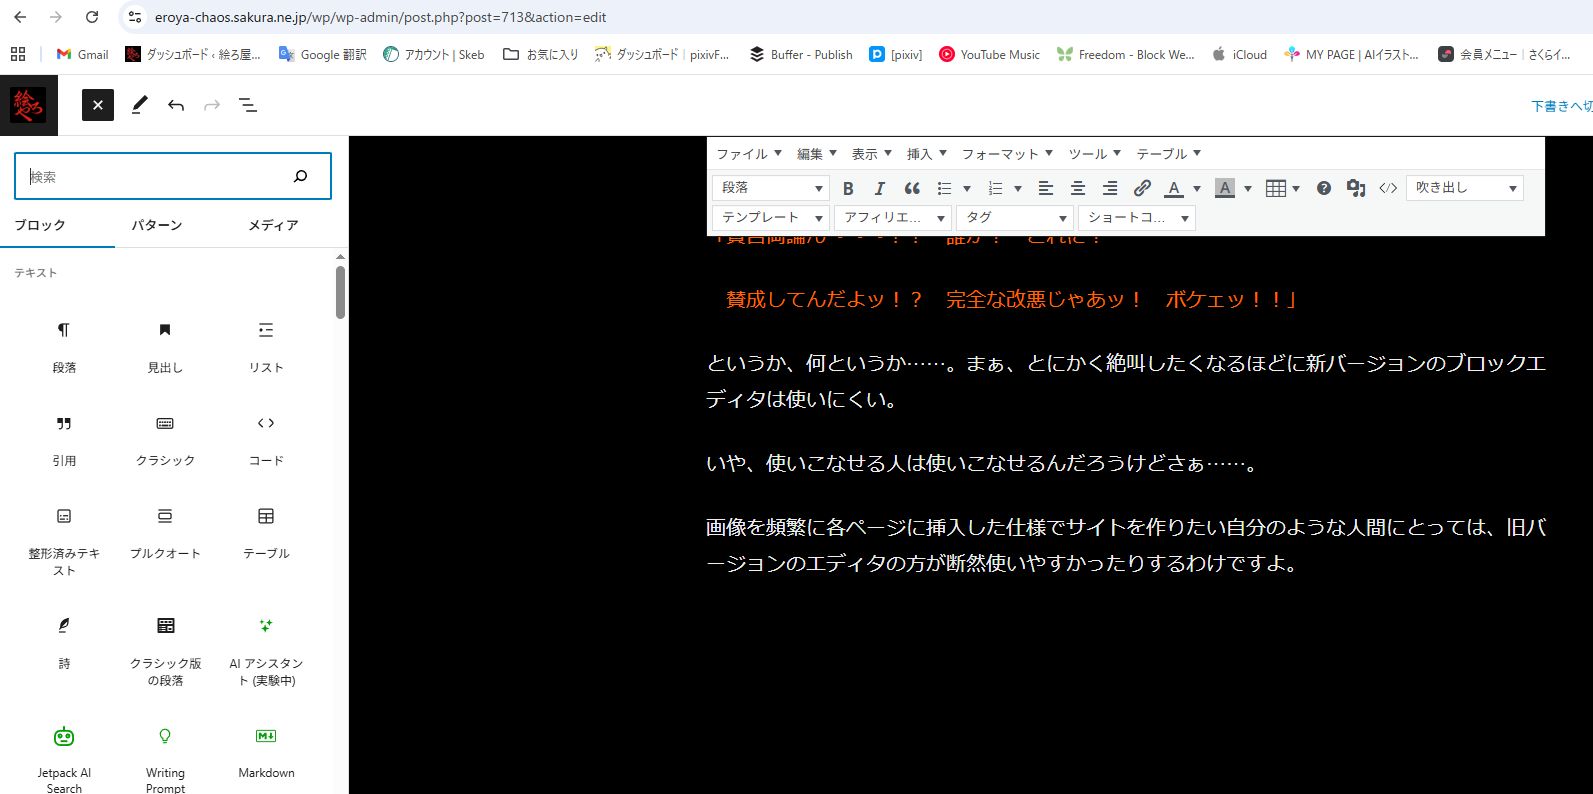Open the テンプレート template dropdown

coord(770,218)
